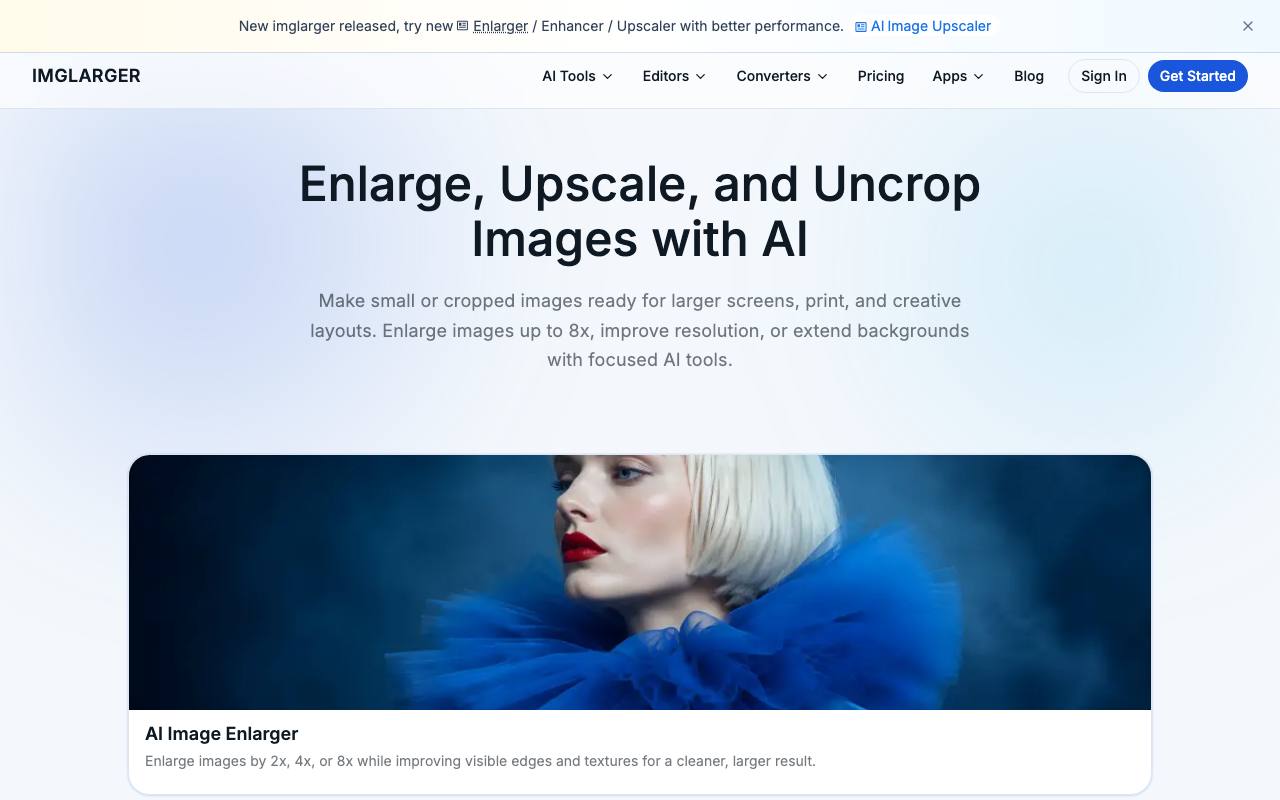Open the portrait image of the AI Image Enlarger card
The image size is (1280, 800).
tap(640, 582)
